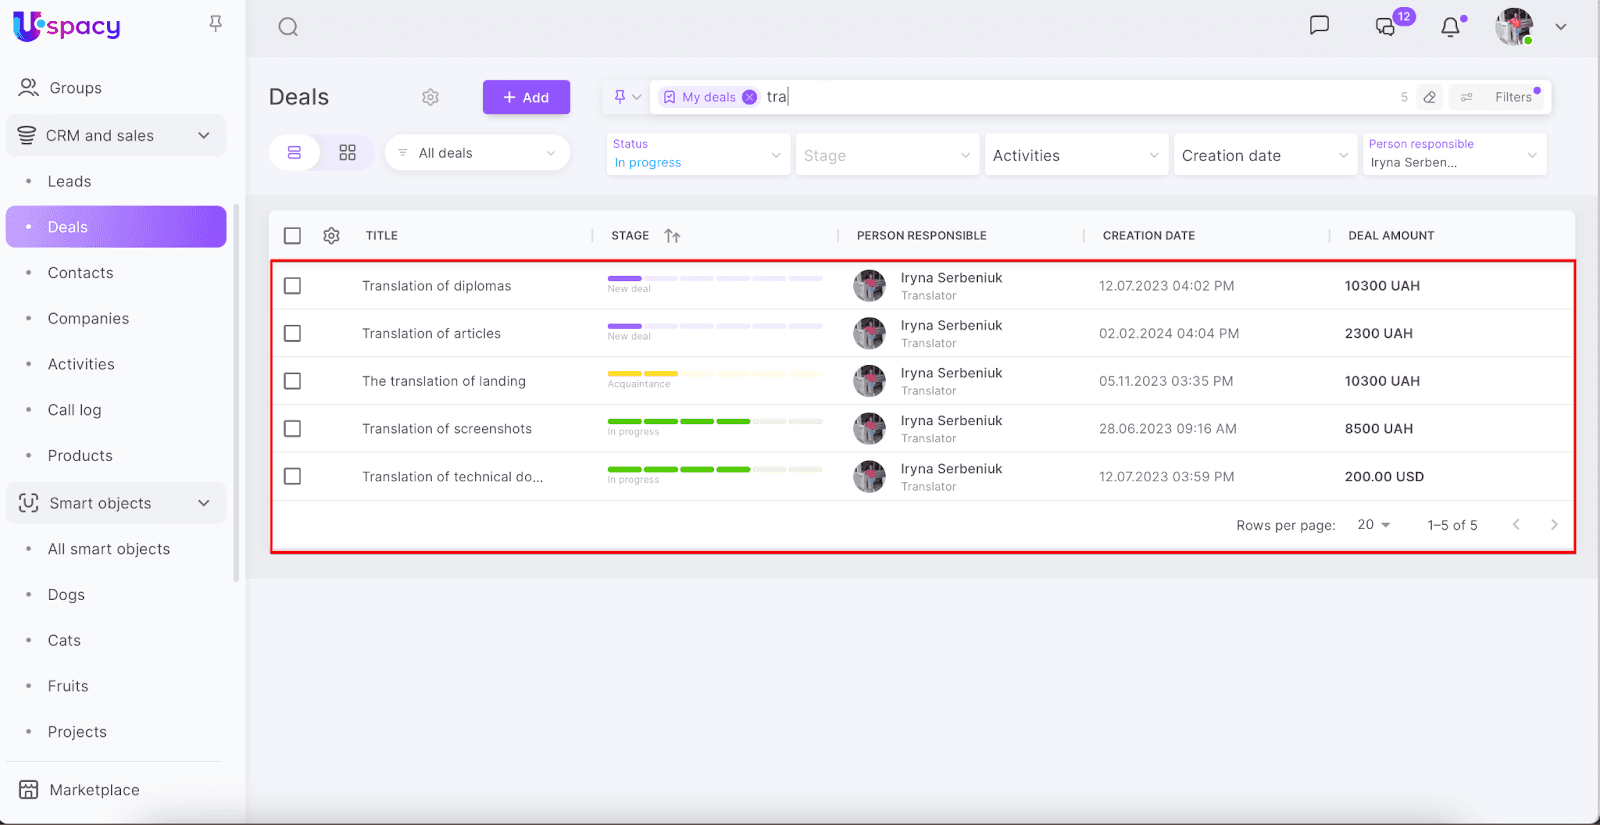This screenshot has height=825, width=1600.
Task: Click stage progress bar of Translation of articles
Action: (714, 326)
